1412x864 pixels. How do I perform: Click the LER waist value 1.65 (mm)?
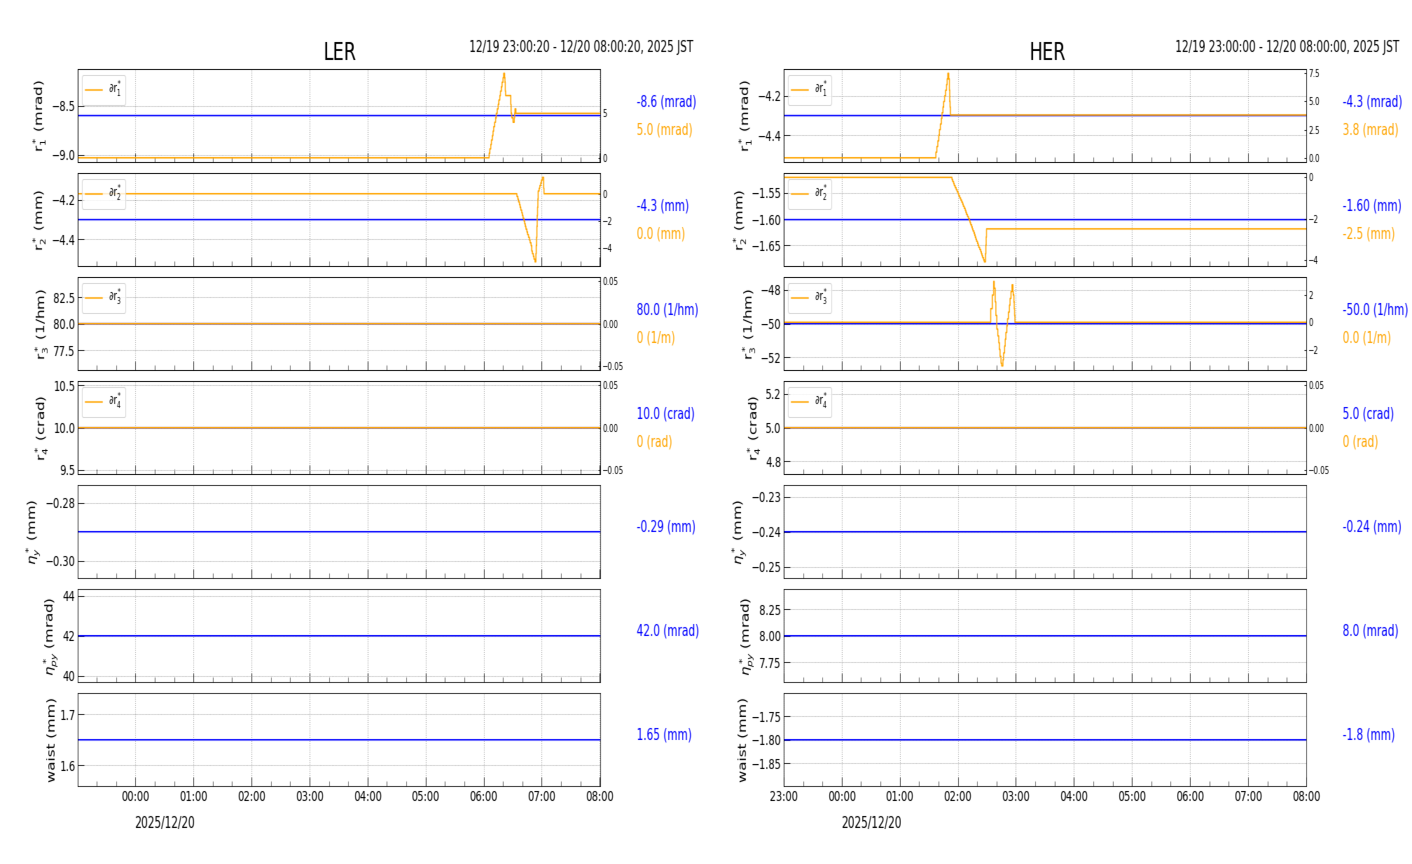[x=664, y=735]
